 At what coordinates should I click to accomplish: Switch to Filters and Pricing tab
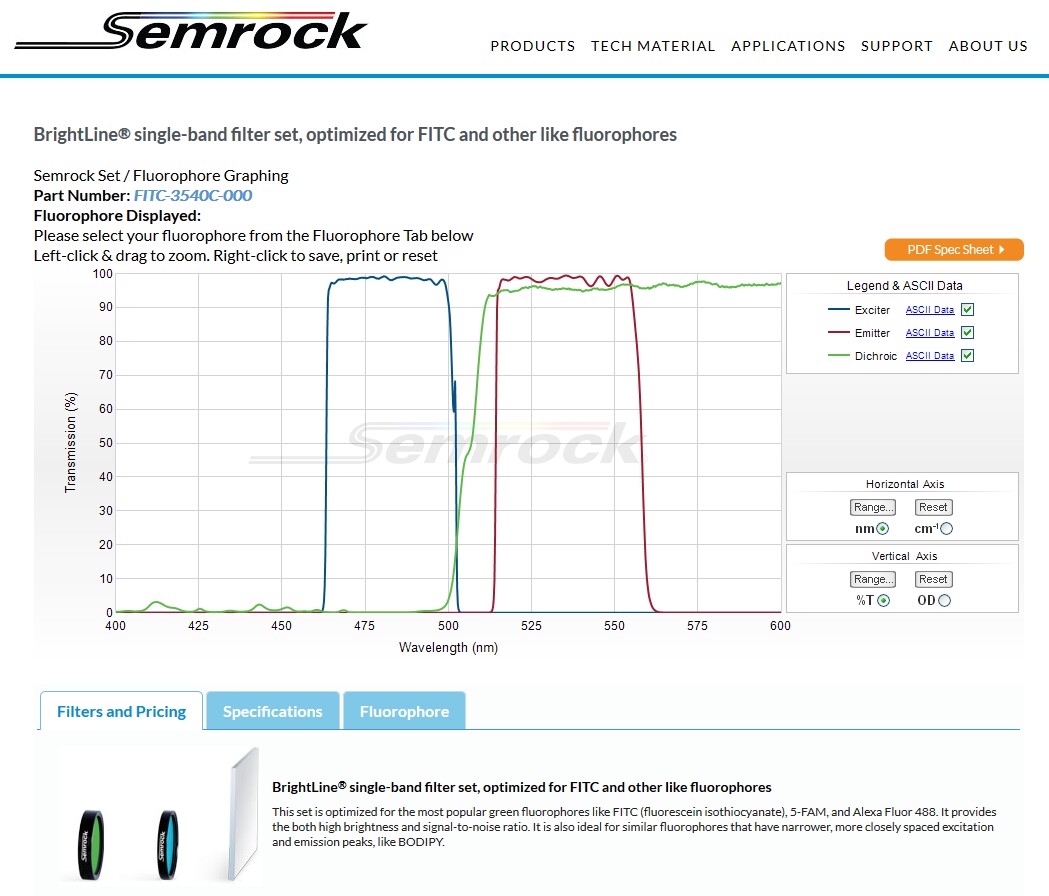(x=121, y=711)
